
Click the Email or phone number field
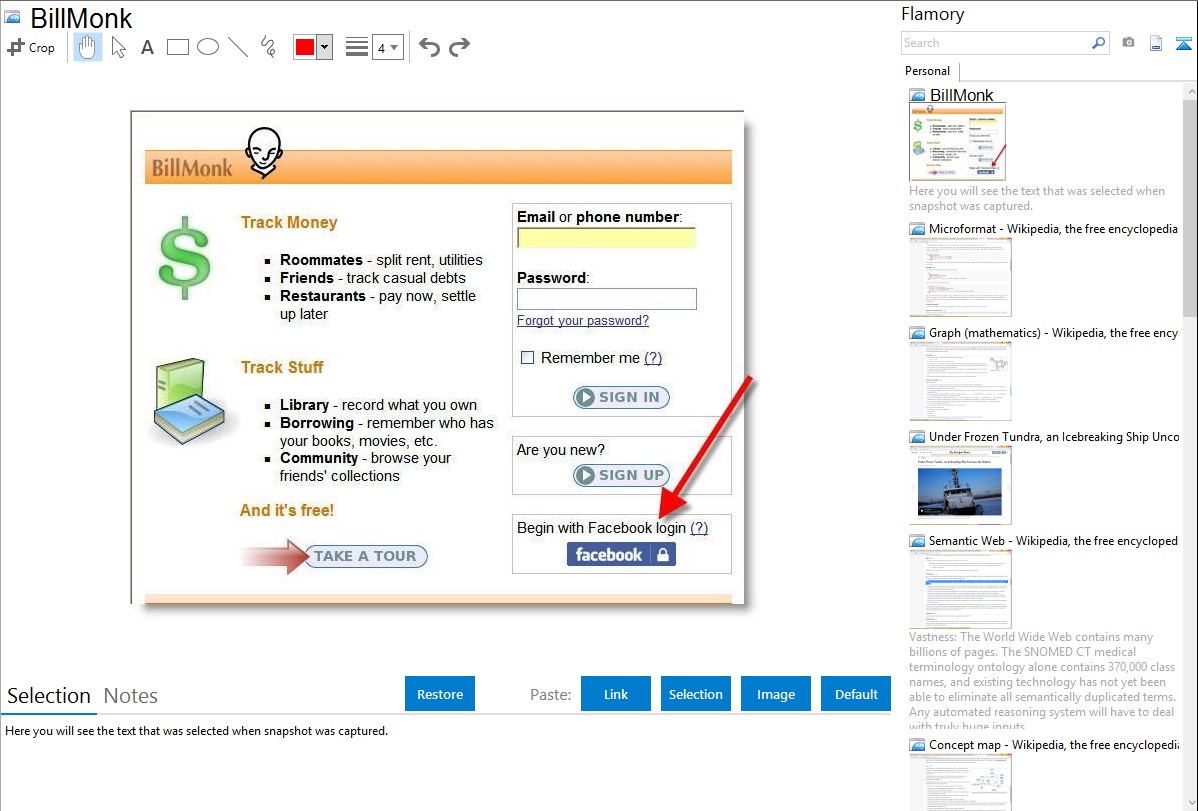tap(607, 238)
